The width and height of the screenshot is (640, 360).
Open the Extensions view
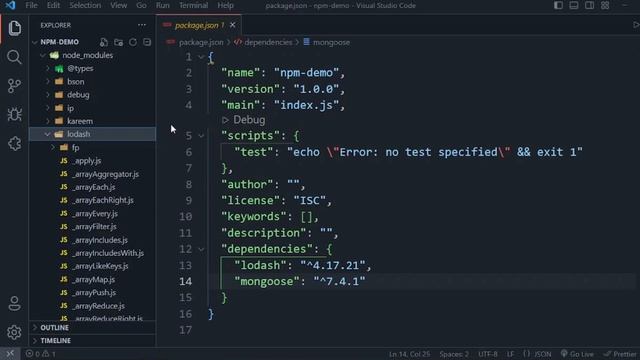click(x=15, y=144)
